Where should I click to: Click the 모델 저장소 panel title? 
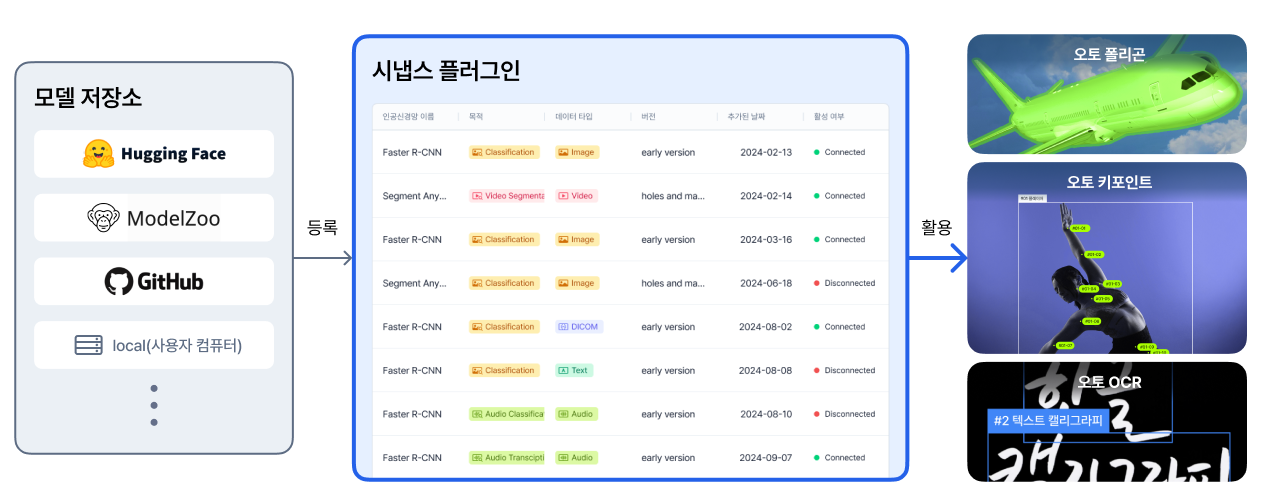pyautogui.click(x=88, y=98)
